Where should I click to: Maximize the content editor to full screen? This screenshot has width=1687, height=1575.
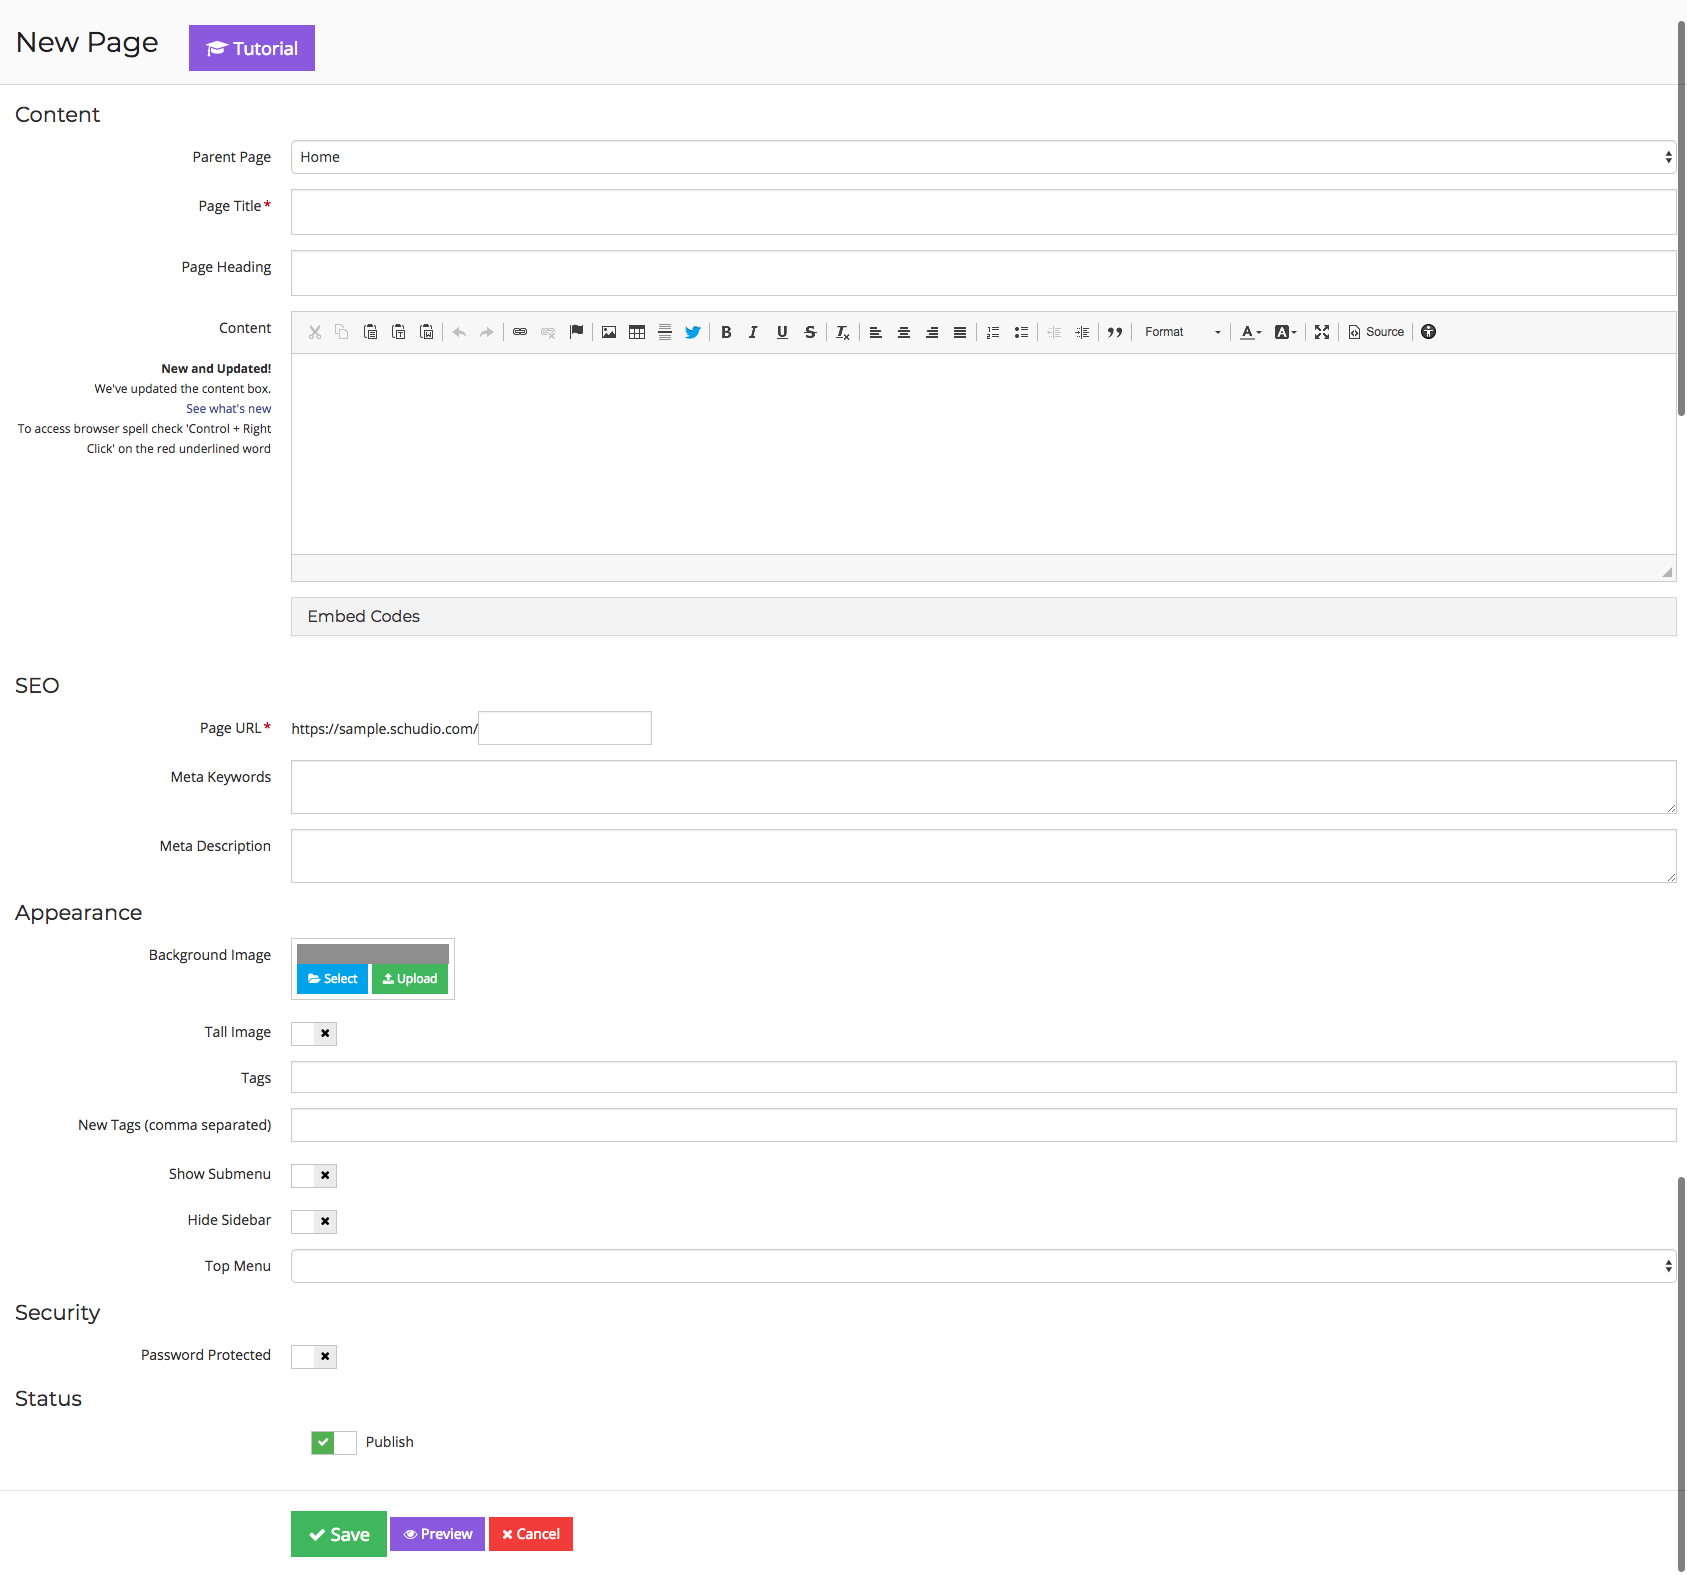click(x=1321, y=331)
